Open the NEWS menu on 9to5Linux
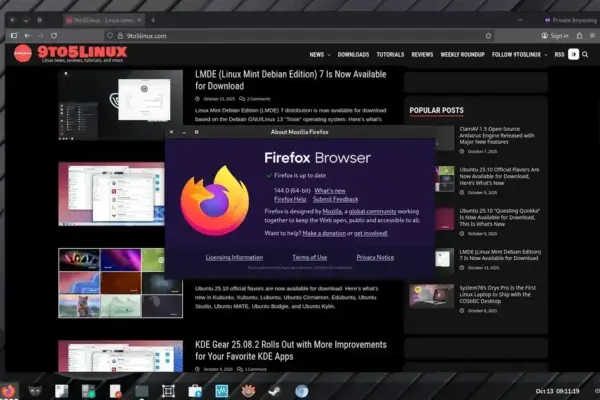Viewport: 600px width, 400px height. (x=317, y=55)
